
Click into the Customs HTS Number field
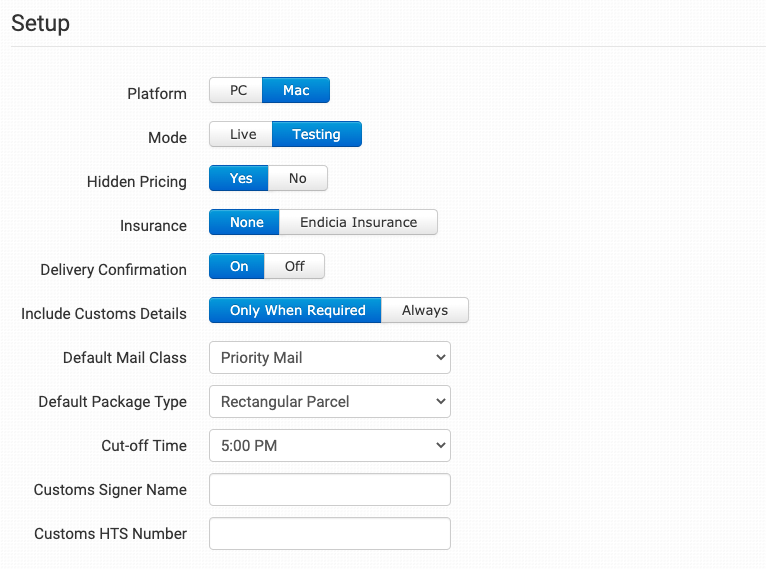pyautogui.click(x=330, y=534)
